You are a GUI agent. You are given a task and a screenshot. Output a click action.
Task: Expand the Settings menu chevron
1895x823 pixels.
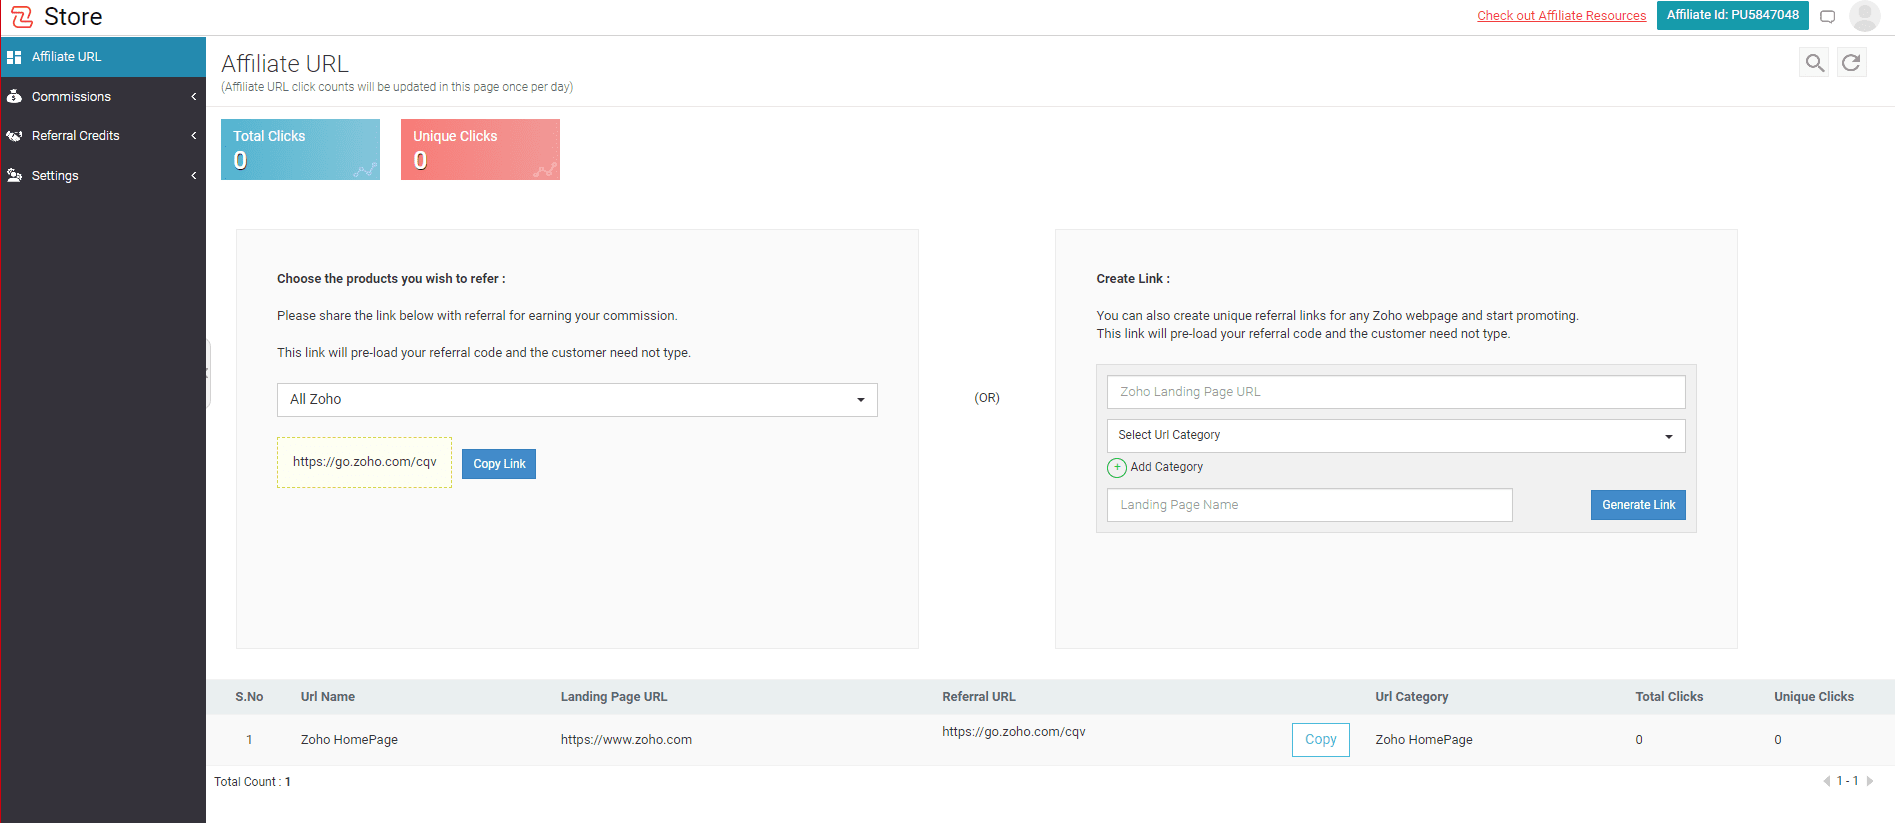[194, 176]
